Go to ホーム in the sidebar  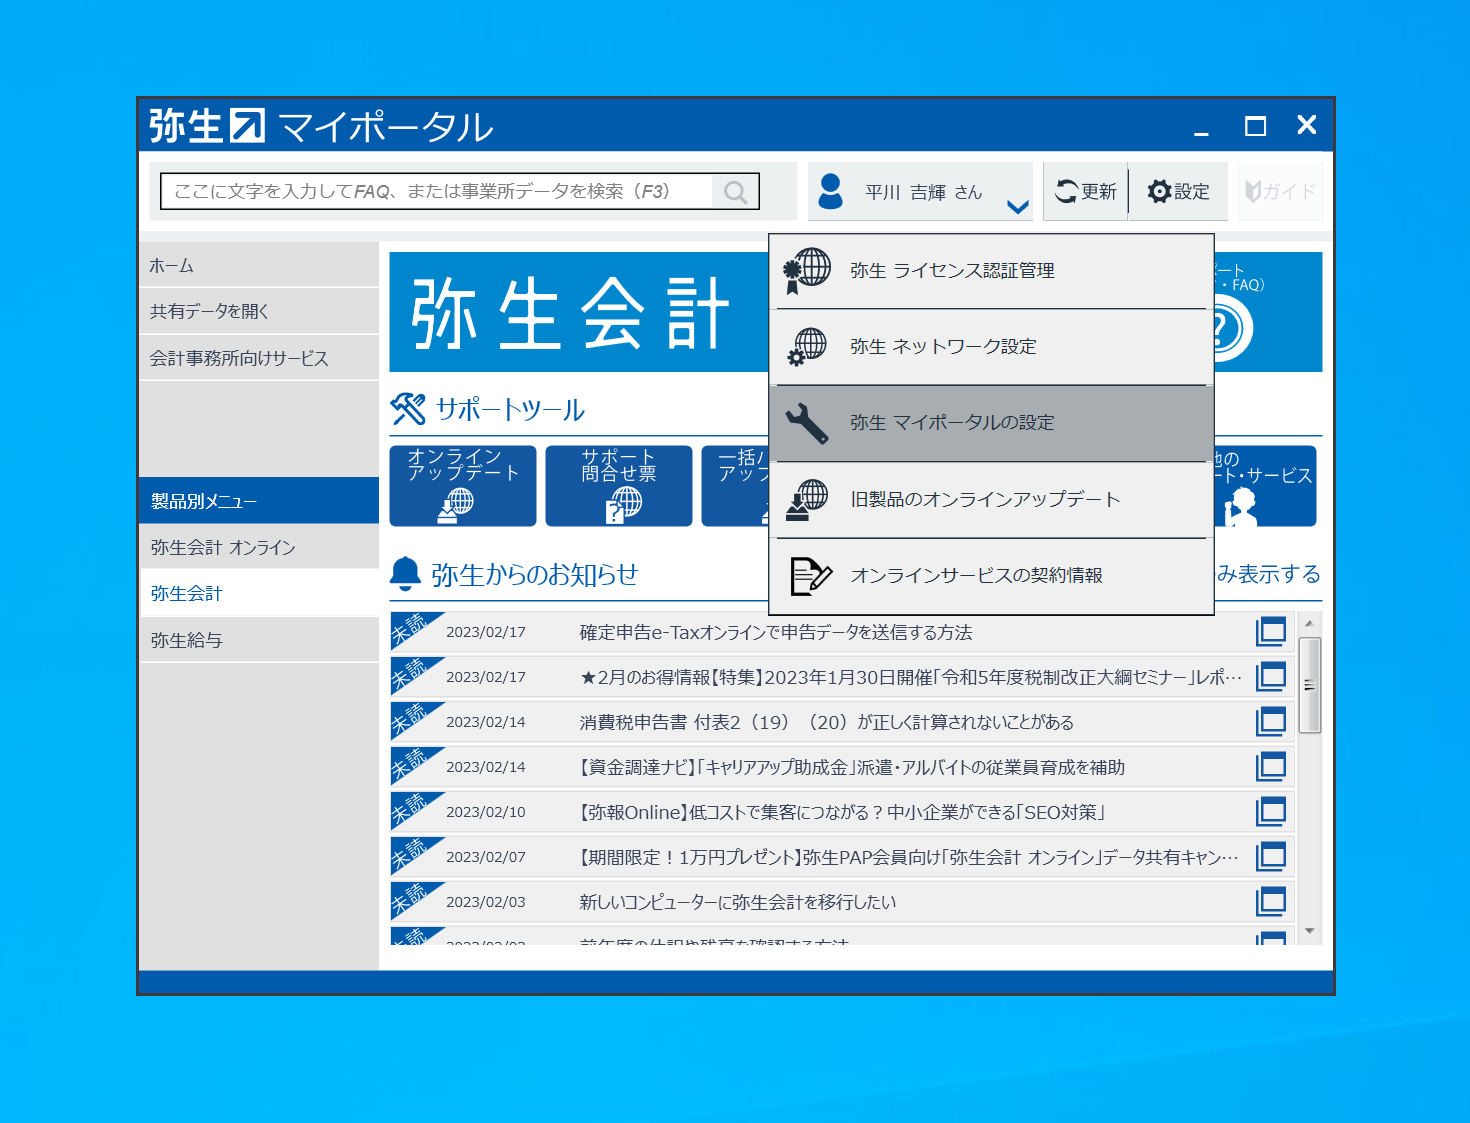[258, 266]
